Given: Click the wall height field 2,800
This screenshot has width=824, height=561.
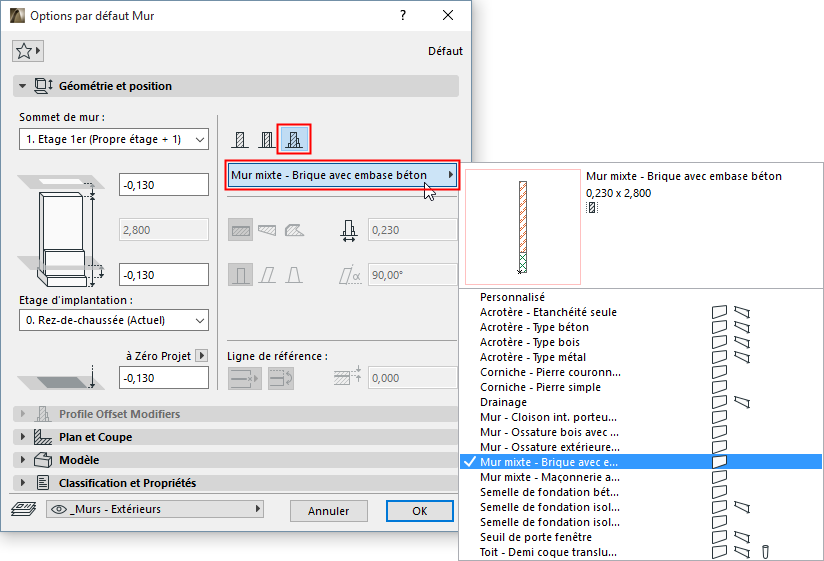Looking at the screenshot, I should tap(164, 230).
